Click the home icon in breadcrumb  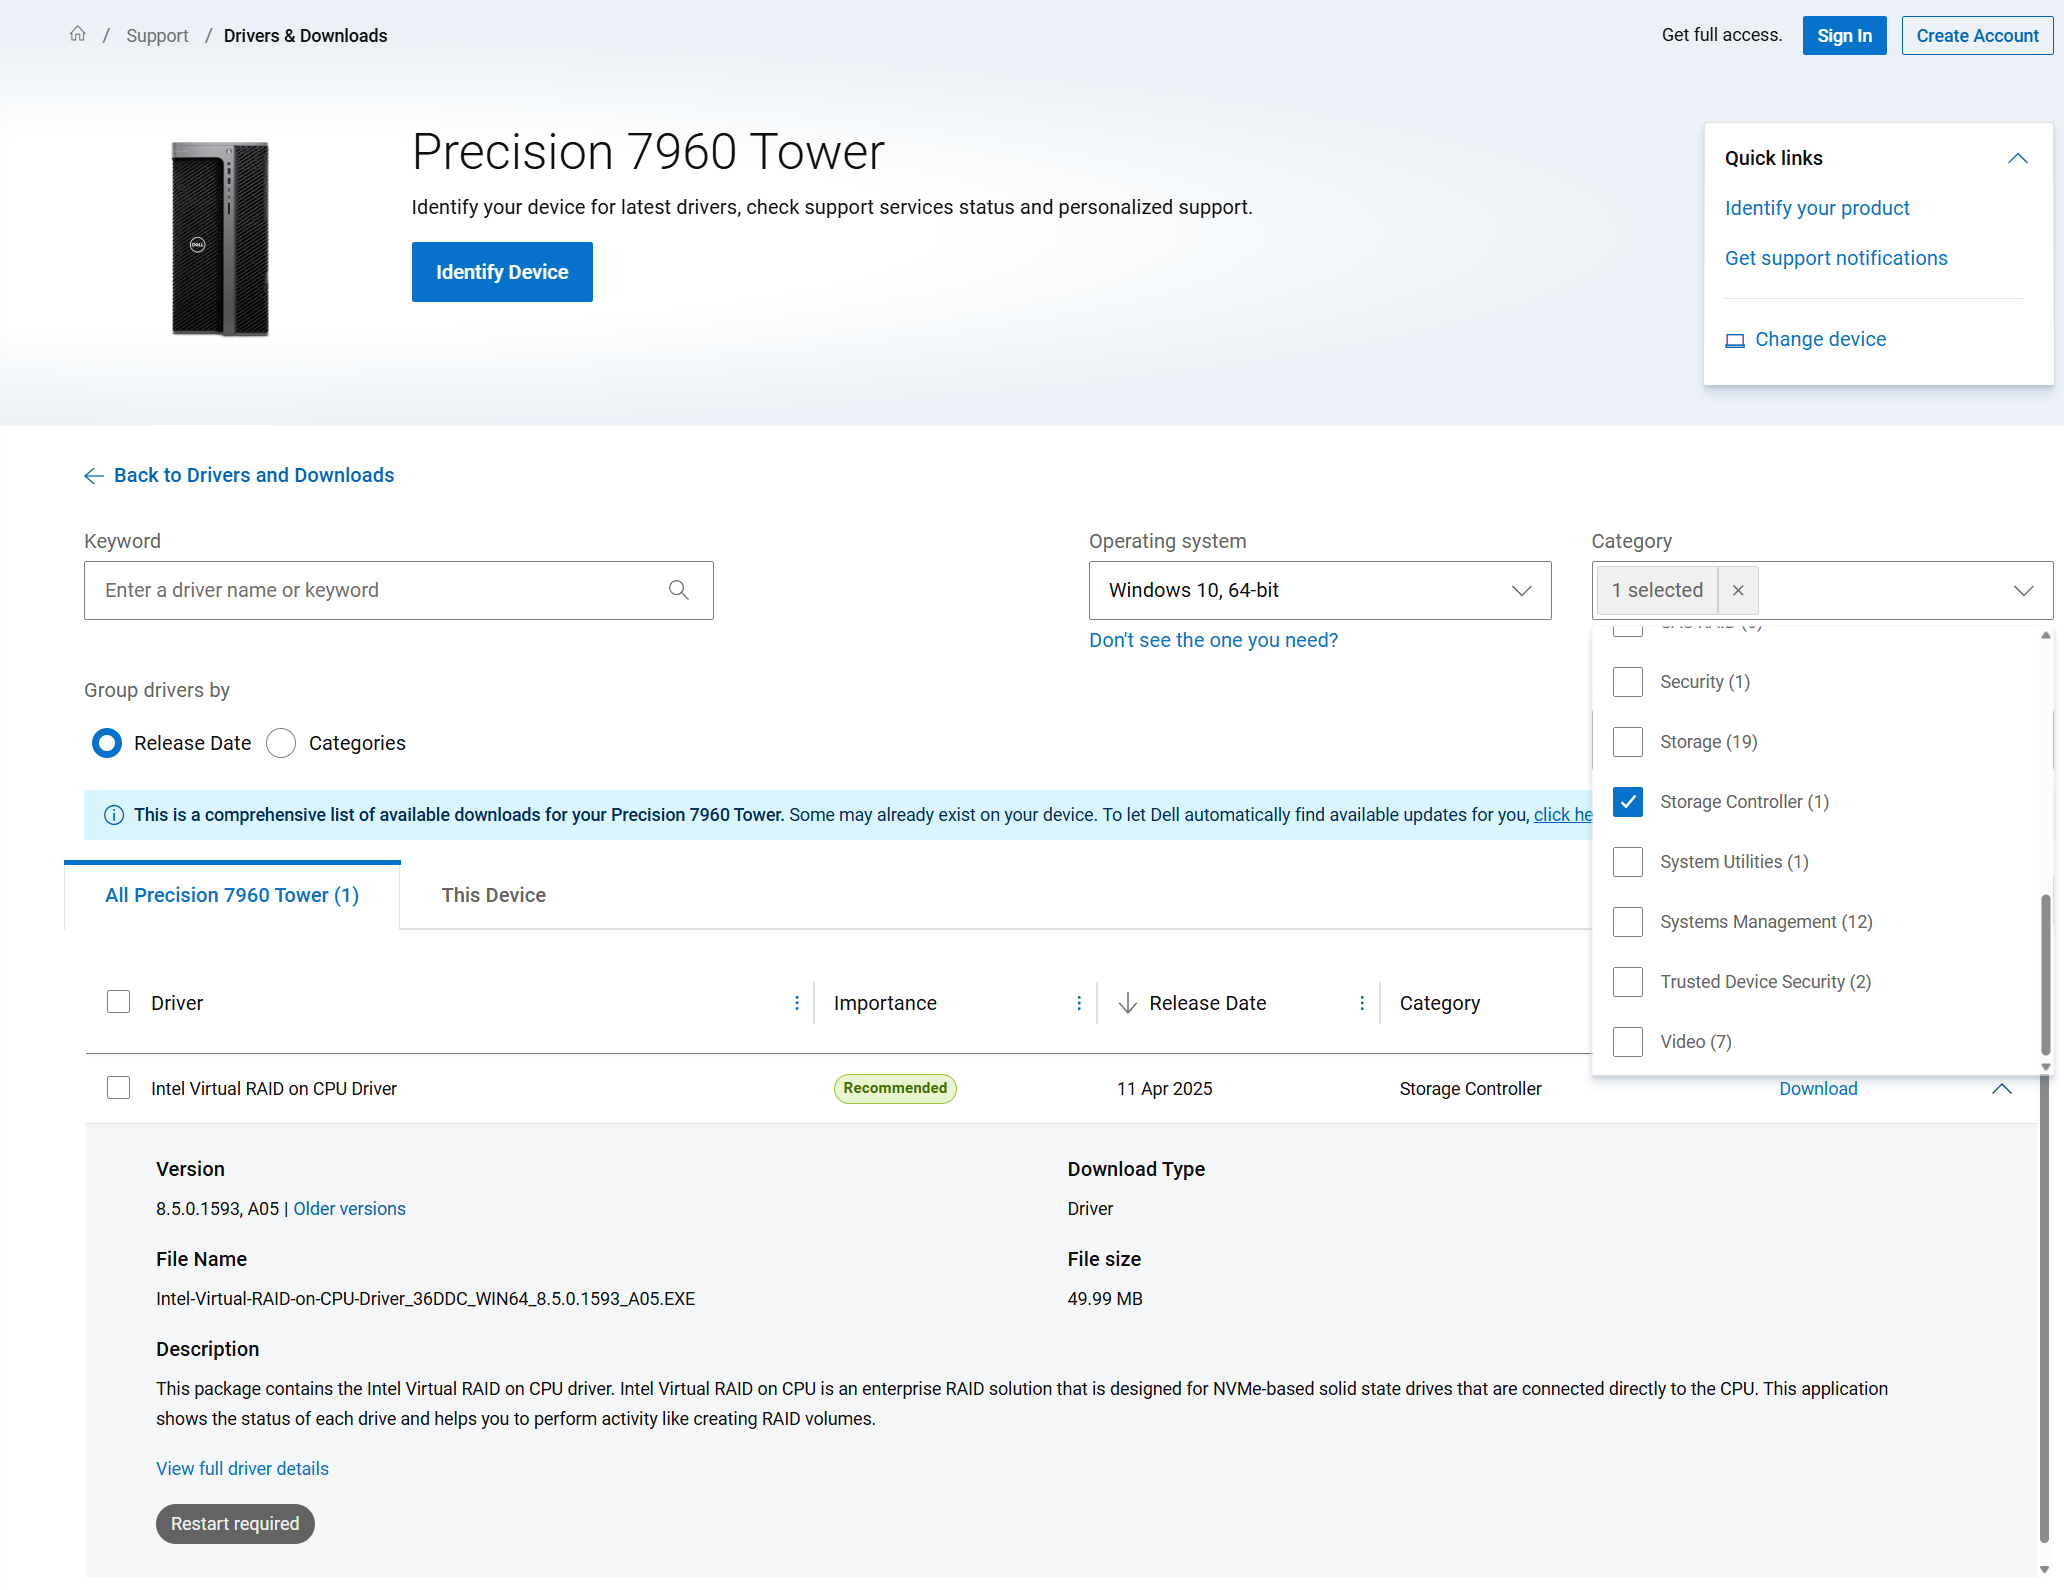coord(77,34)
